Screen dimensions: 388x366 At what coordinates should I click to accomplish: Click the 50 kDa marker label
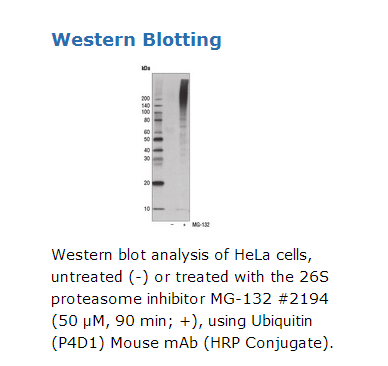coord(147,139)
